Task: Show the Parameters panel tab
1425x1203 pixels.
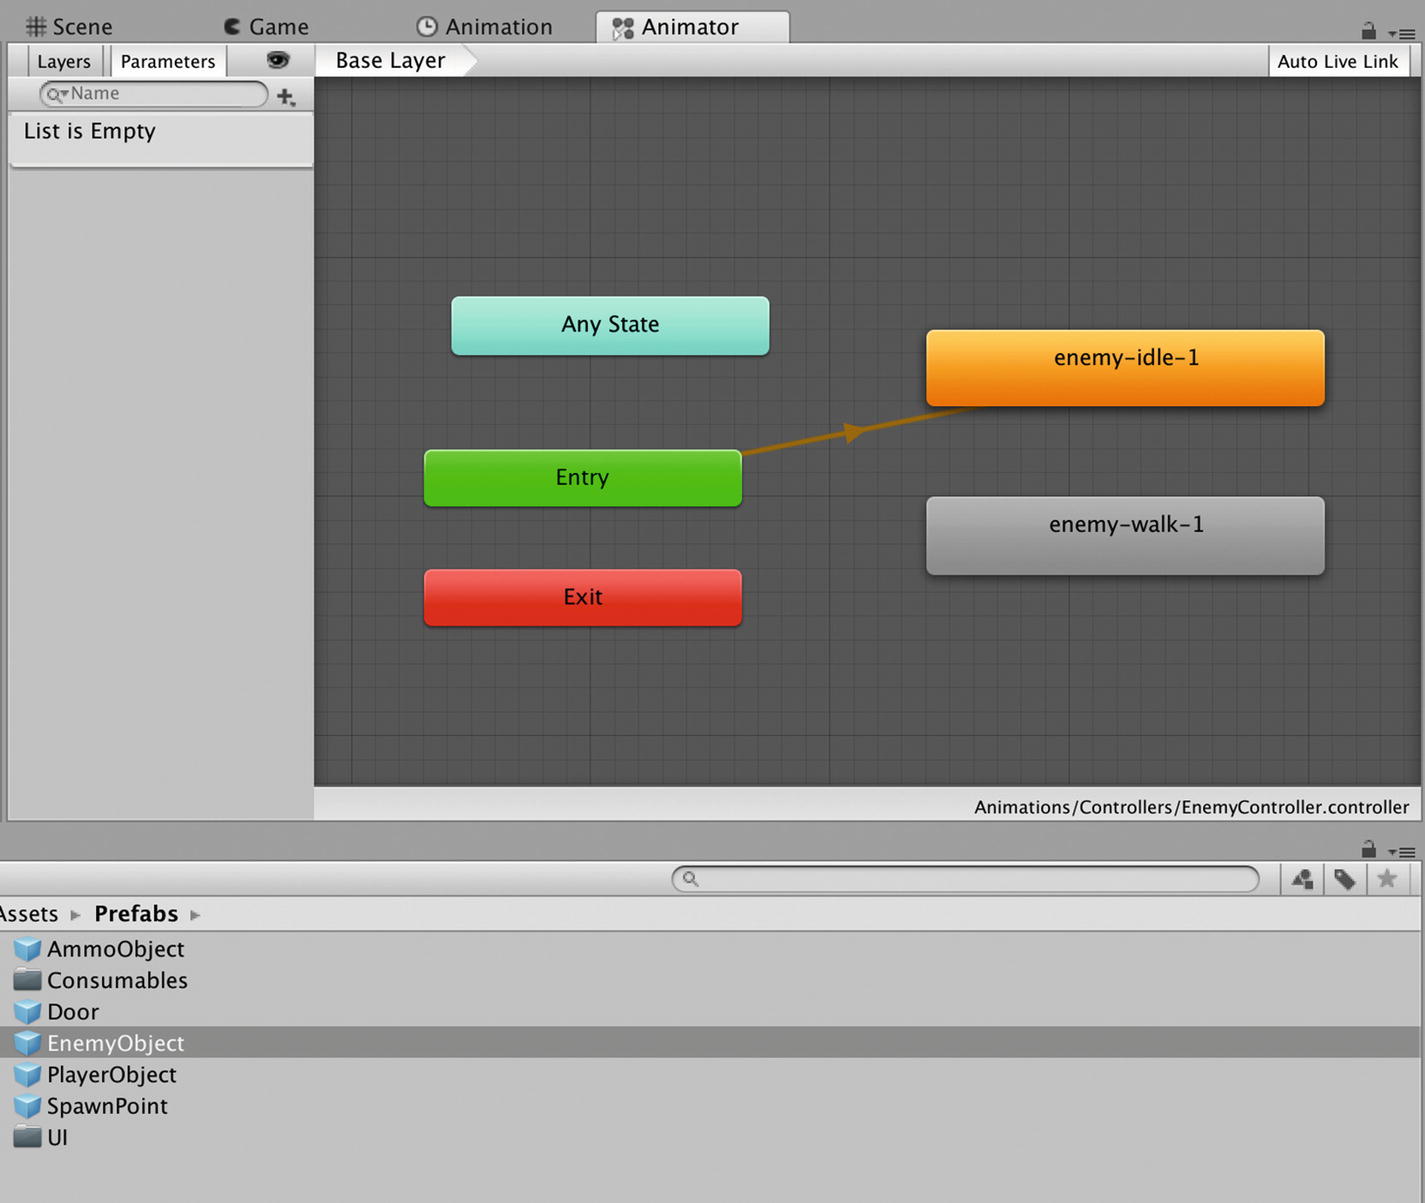Action: (x=168, y=61)
